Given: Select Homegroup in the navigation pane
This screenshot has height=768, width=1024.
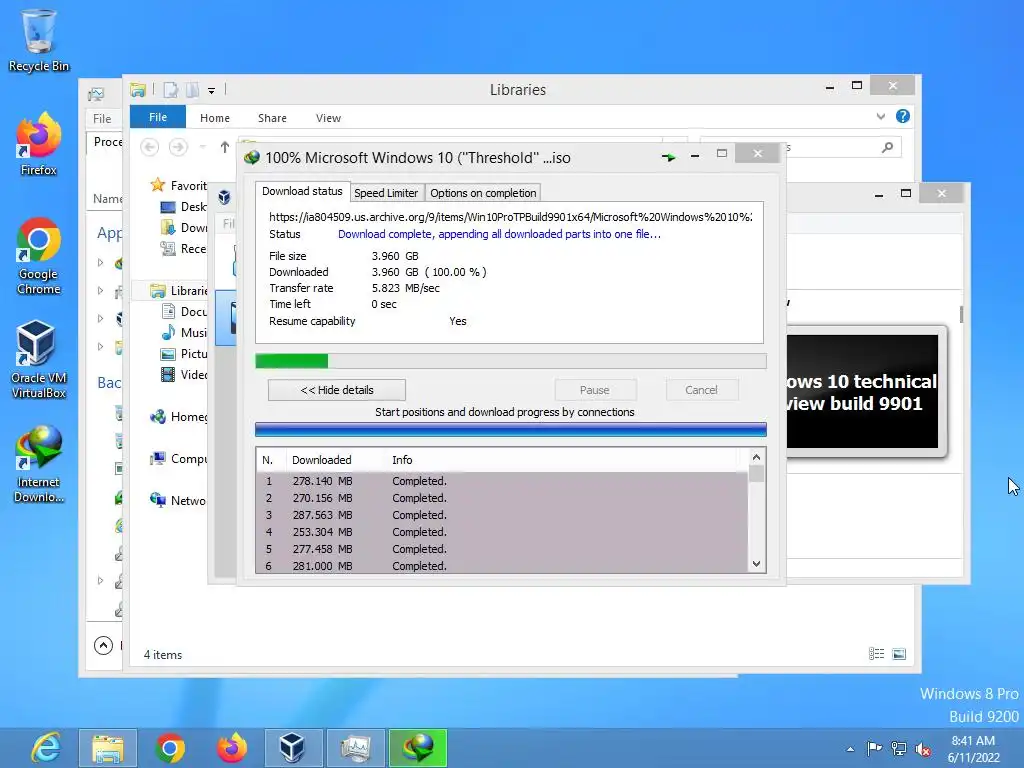Looking at the screenshot, I should click(178, 417).
